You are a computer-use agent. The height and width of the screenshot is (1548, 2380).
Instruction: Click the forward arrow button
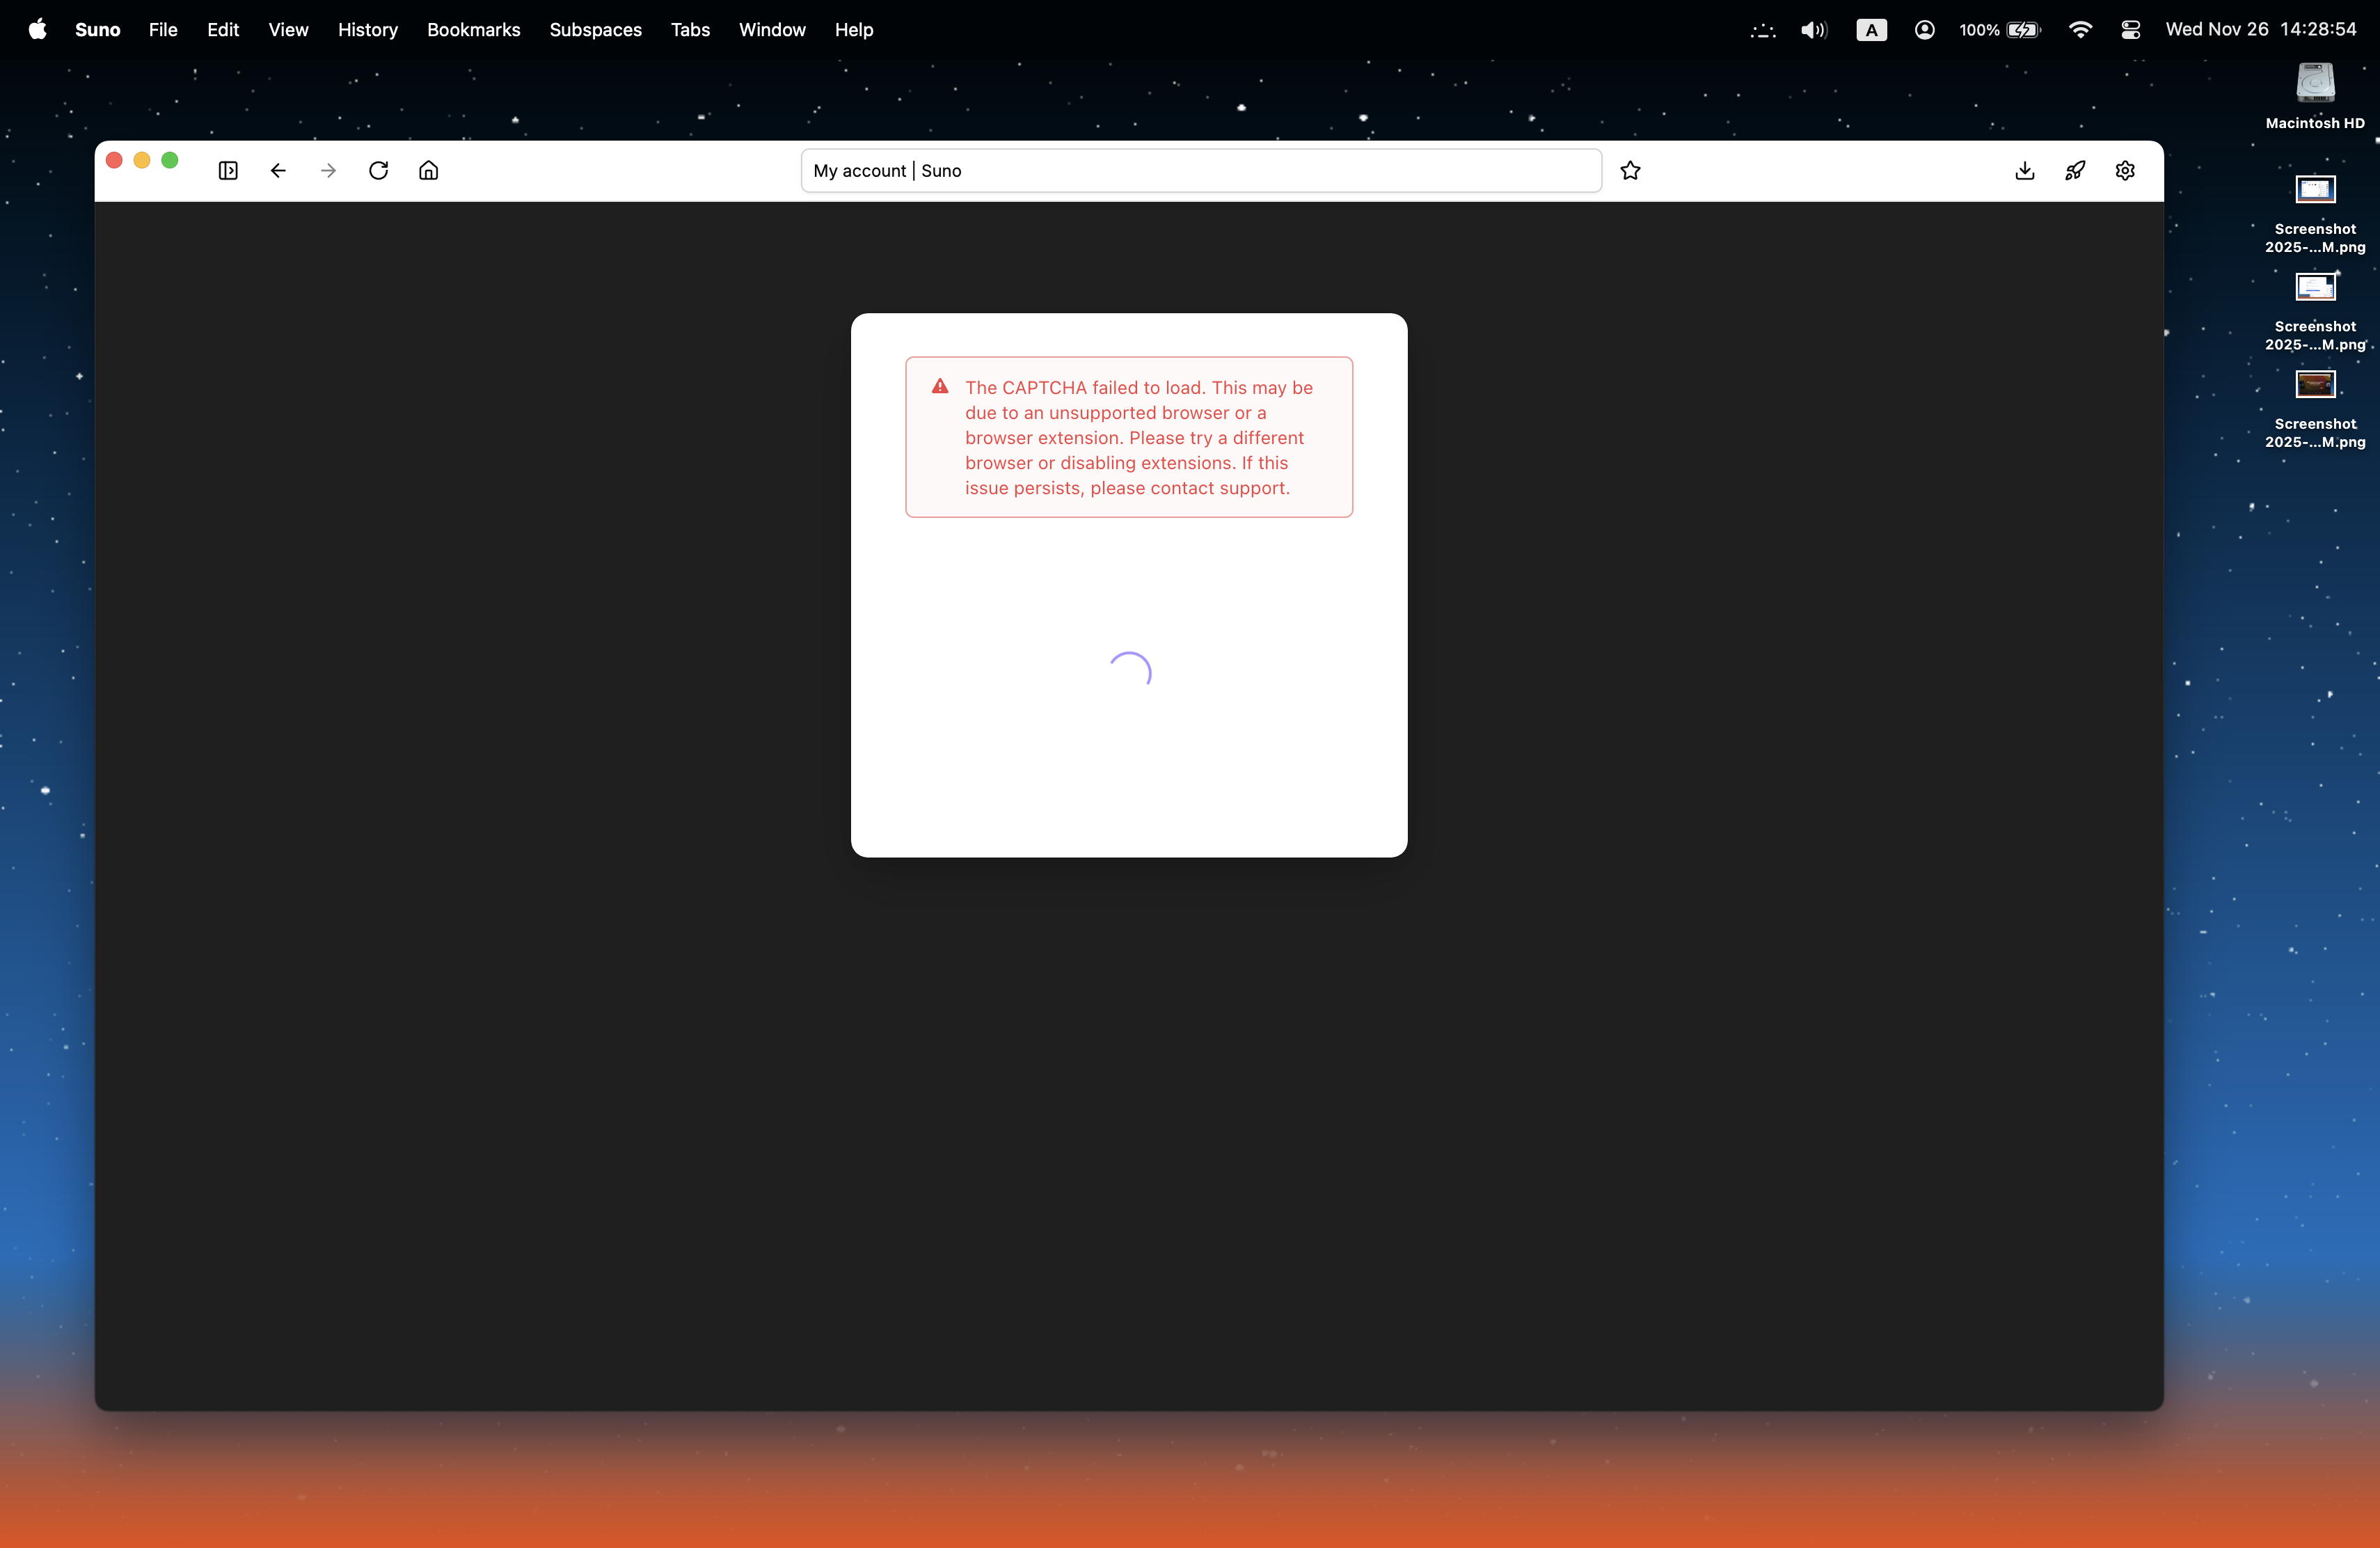(328, 171)
